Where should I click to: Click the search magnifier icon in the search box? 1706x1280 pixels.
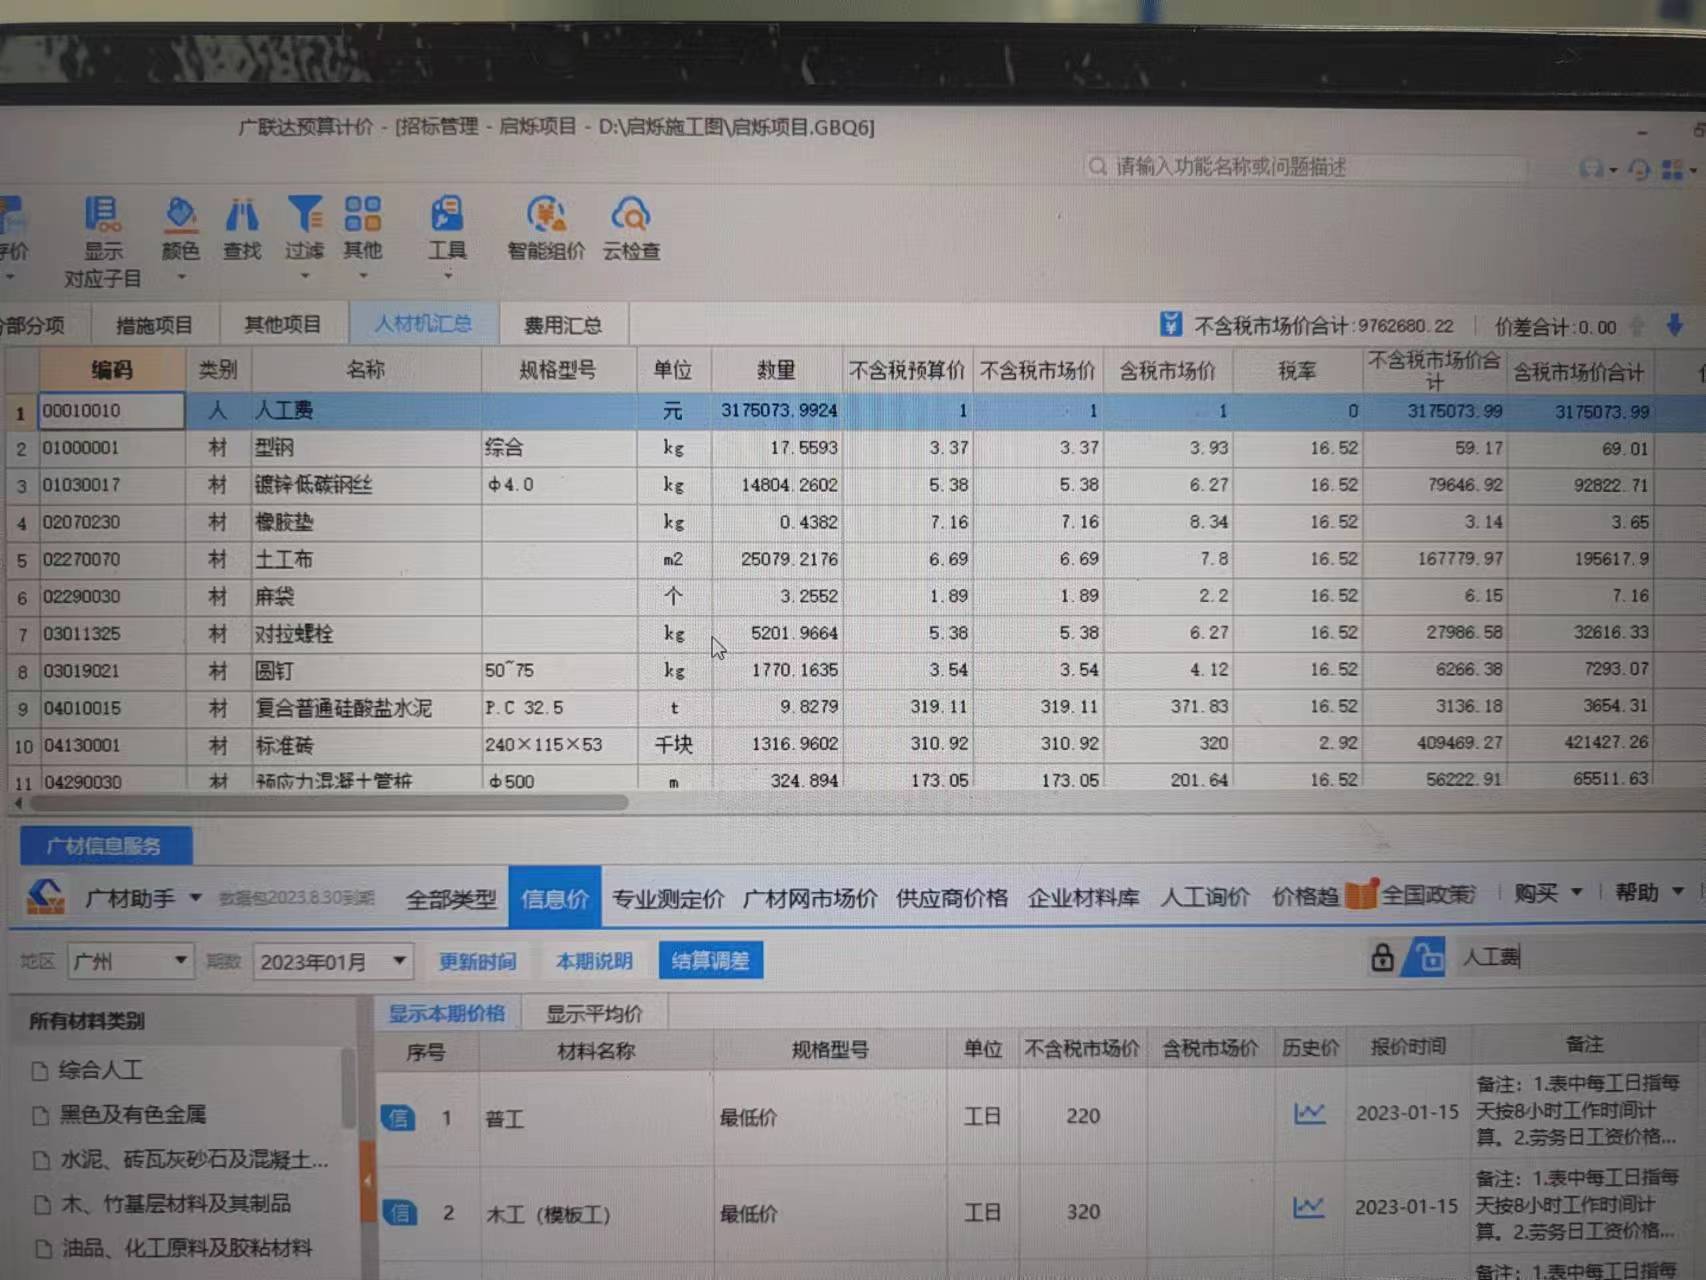(1097, 166)
